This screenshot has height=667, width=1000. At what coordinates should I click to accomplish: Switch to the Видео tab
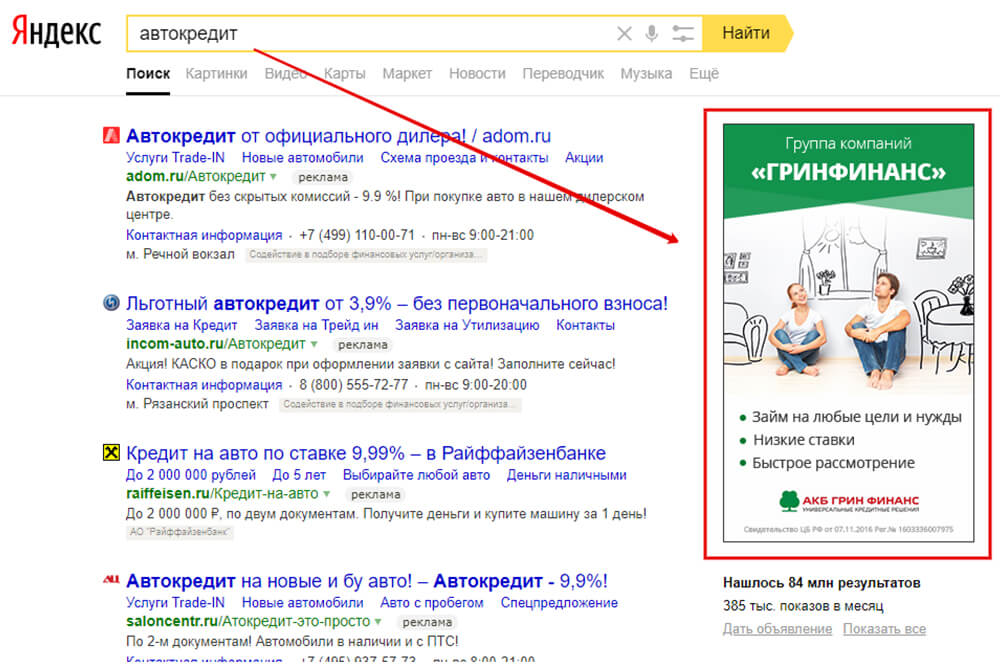285,74
